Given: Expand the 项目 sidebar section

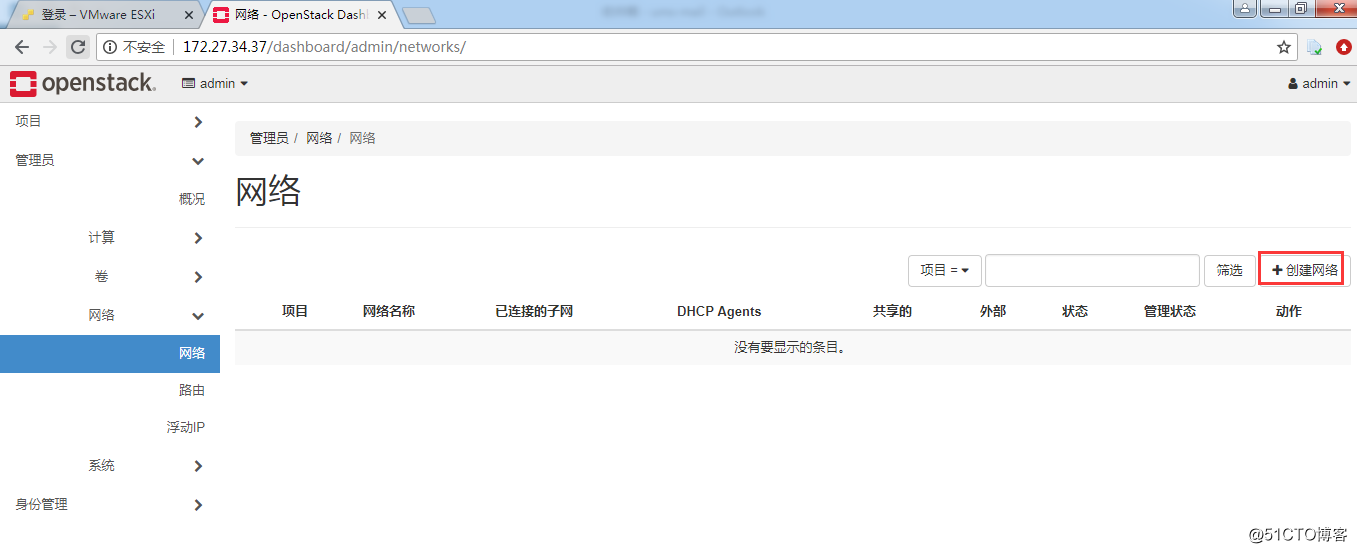Looking at the screenshot, I should pyautogui.click(x=110, y=122).
